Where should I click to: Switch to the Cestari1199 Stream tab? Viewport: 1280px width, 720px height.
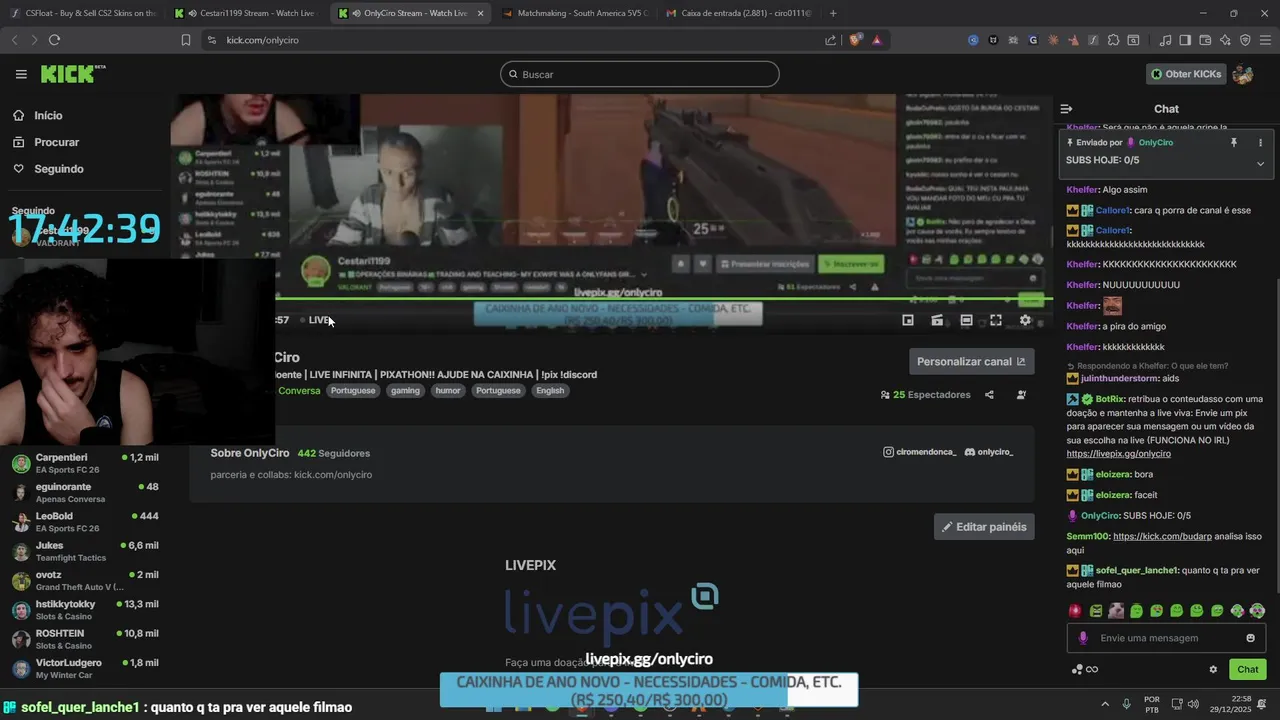click(x=247, y=13)
